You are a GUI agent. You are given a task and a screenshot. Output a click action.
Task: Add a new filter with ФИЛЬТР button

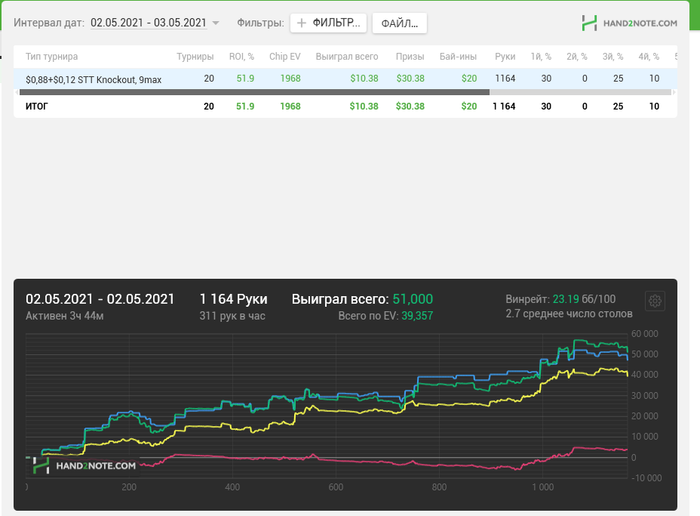[328, 23]
